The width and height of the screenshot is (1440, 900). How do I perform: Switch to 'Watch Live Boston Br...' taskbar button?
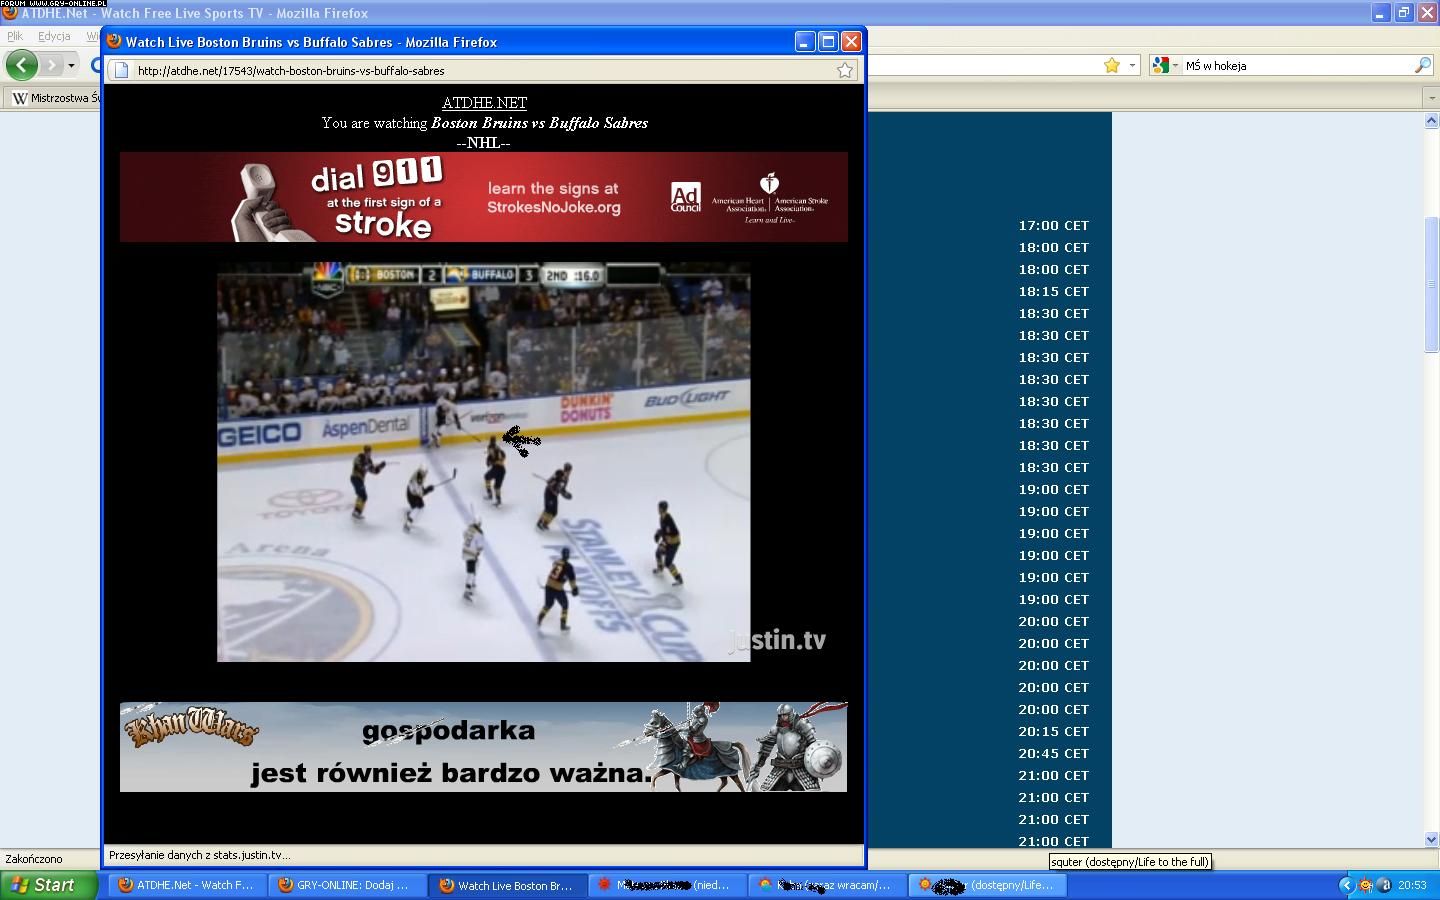point(507,885)
